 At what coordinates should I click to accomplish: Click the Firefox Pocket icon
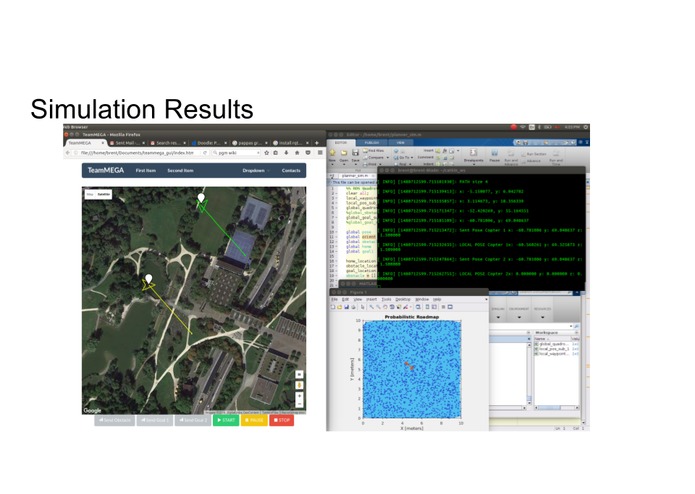[x=308, y=153]
